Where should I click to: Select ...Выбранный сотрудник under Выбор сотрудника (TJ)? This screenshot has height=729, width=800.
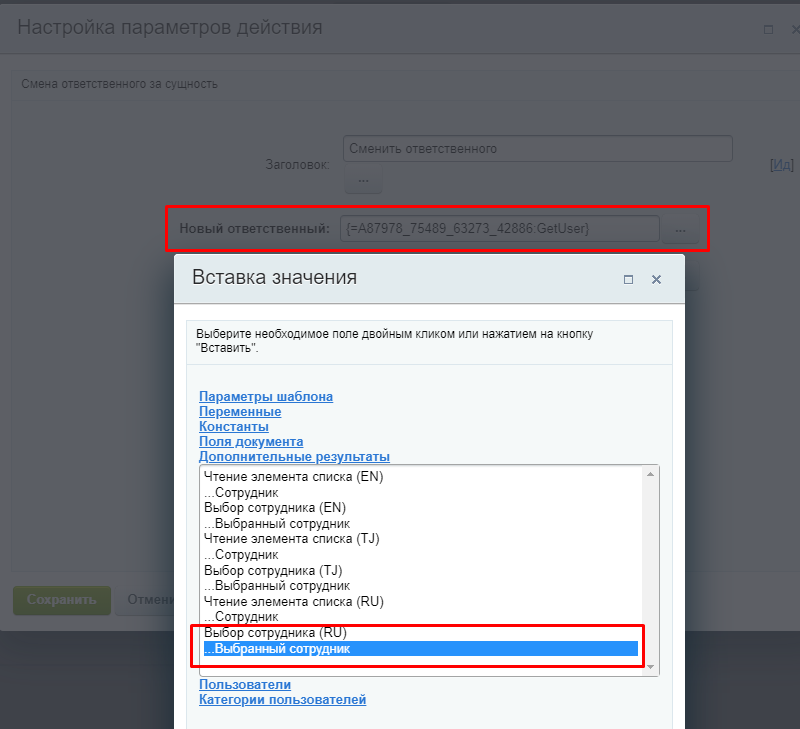tap(421, 586)
